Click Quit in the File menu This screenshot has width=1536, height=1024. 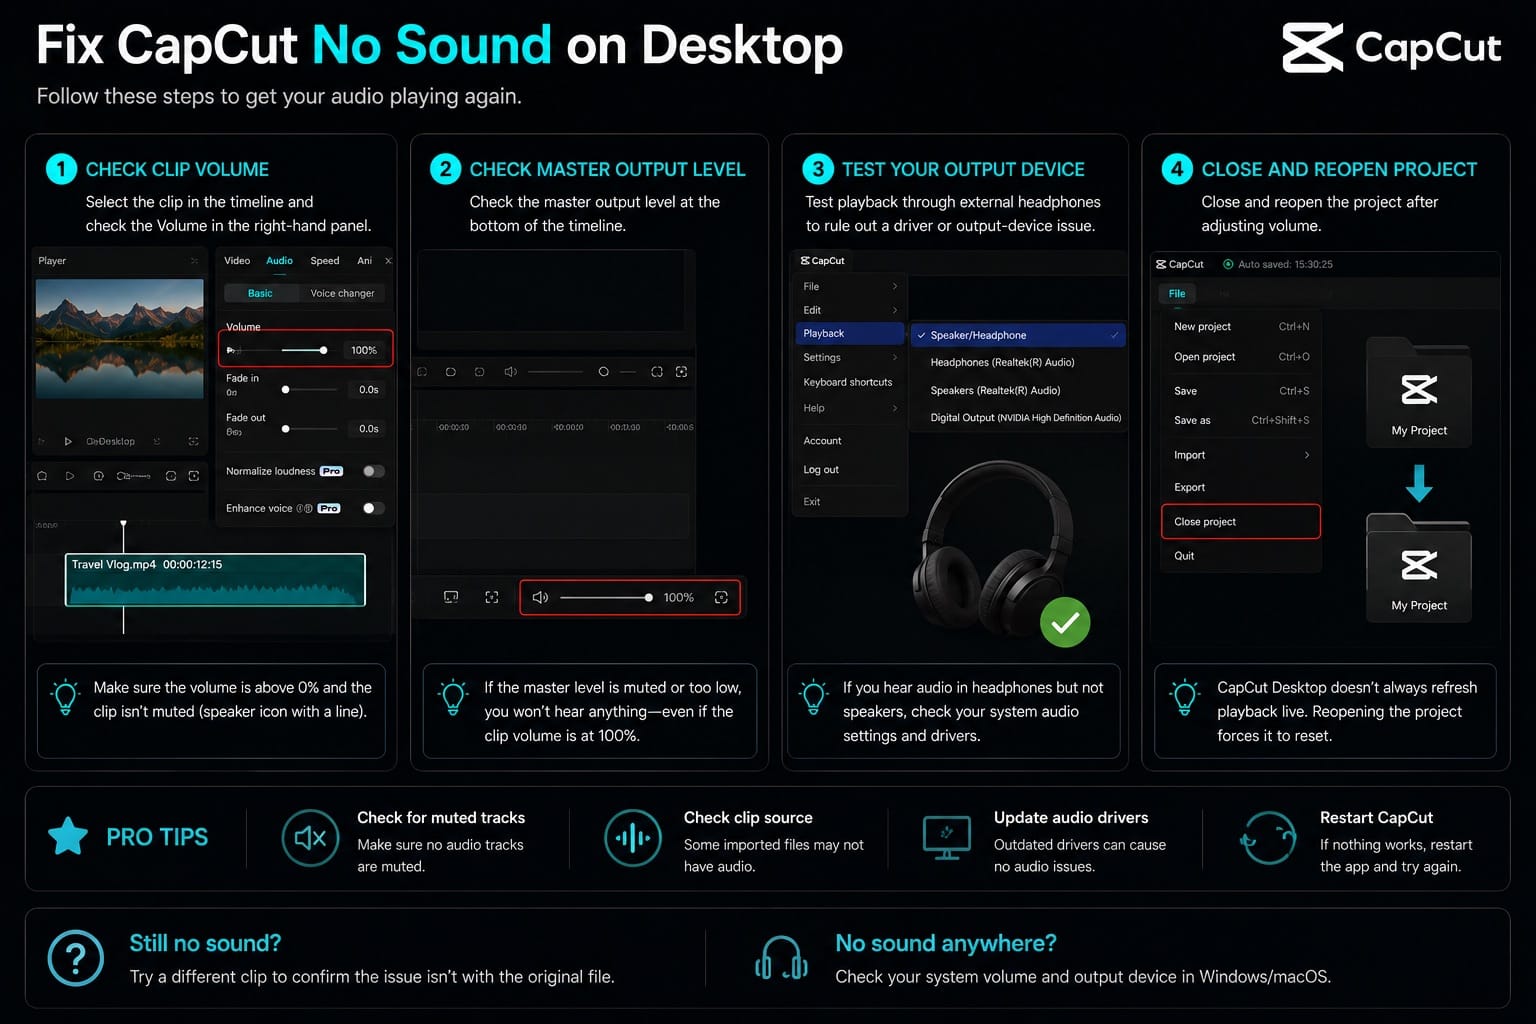click(1241, 556)
